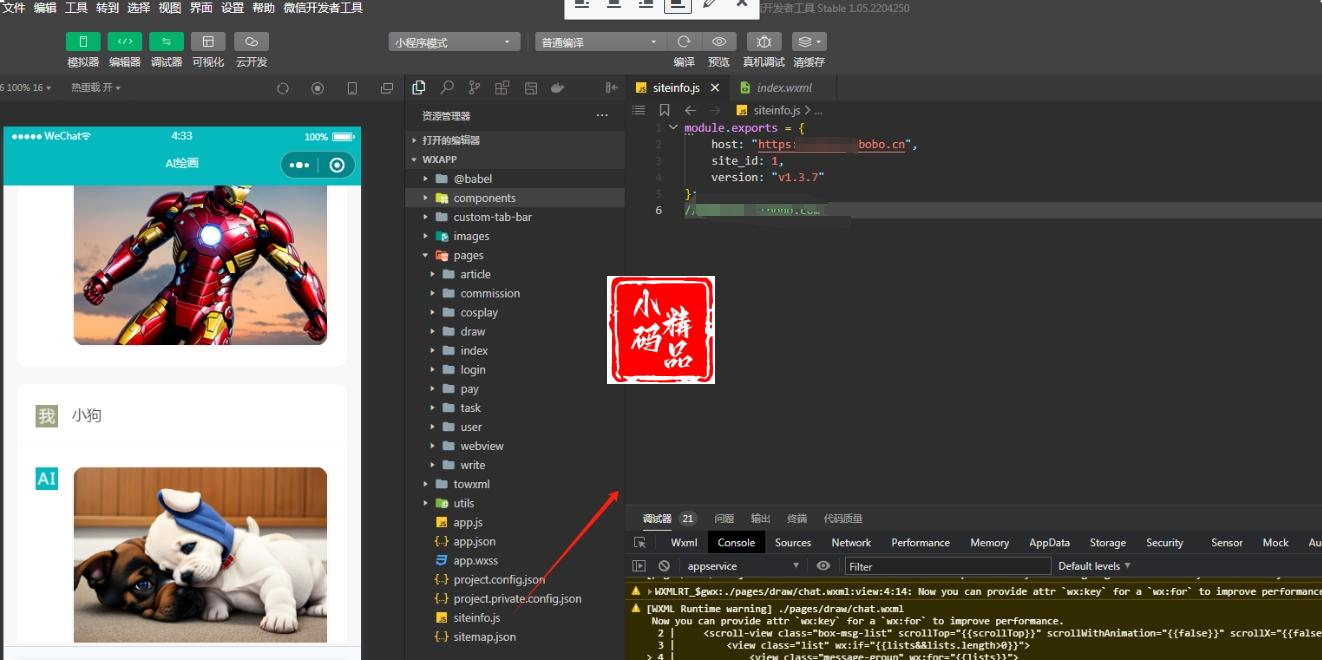Open siteinfo.js in the file tree
The width and height of the screenshot is (1322, 660).
click(x=515, y=618)
